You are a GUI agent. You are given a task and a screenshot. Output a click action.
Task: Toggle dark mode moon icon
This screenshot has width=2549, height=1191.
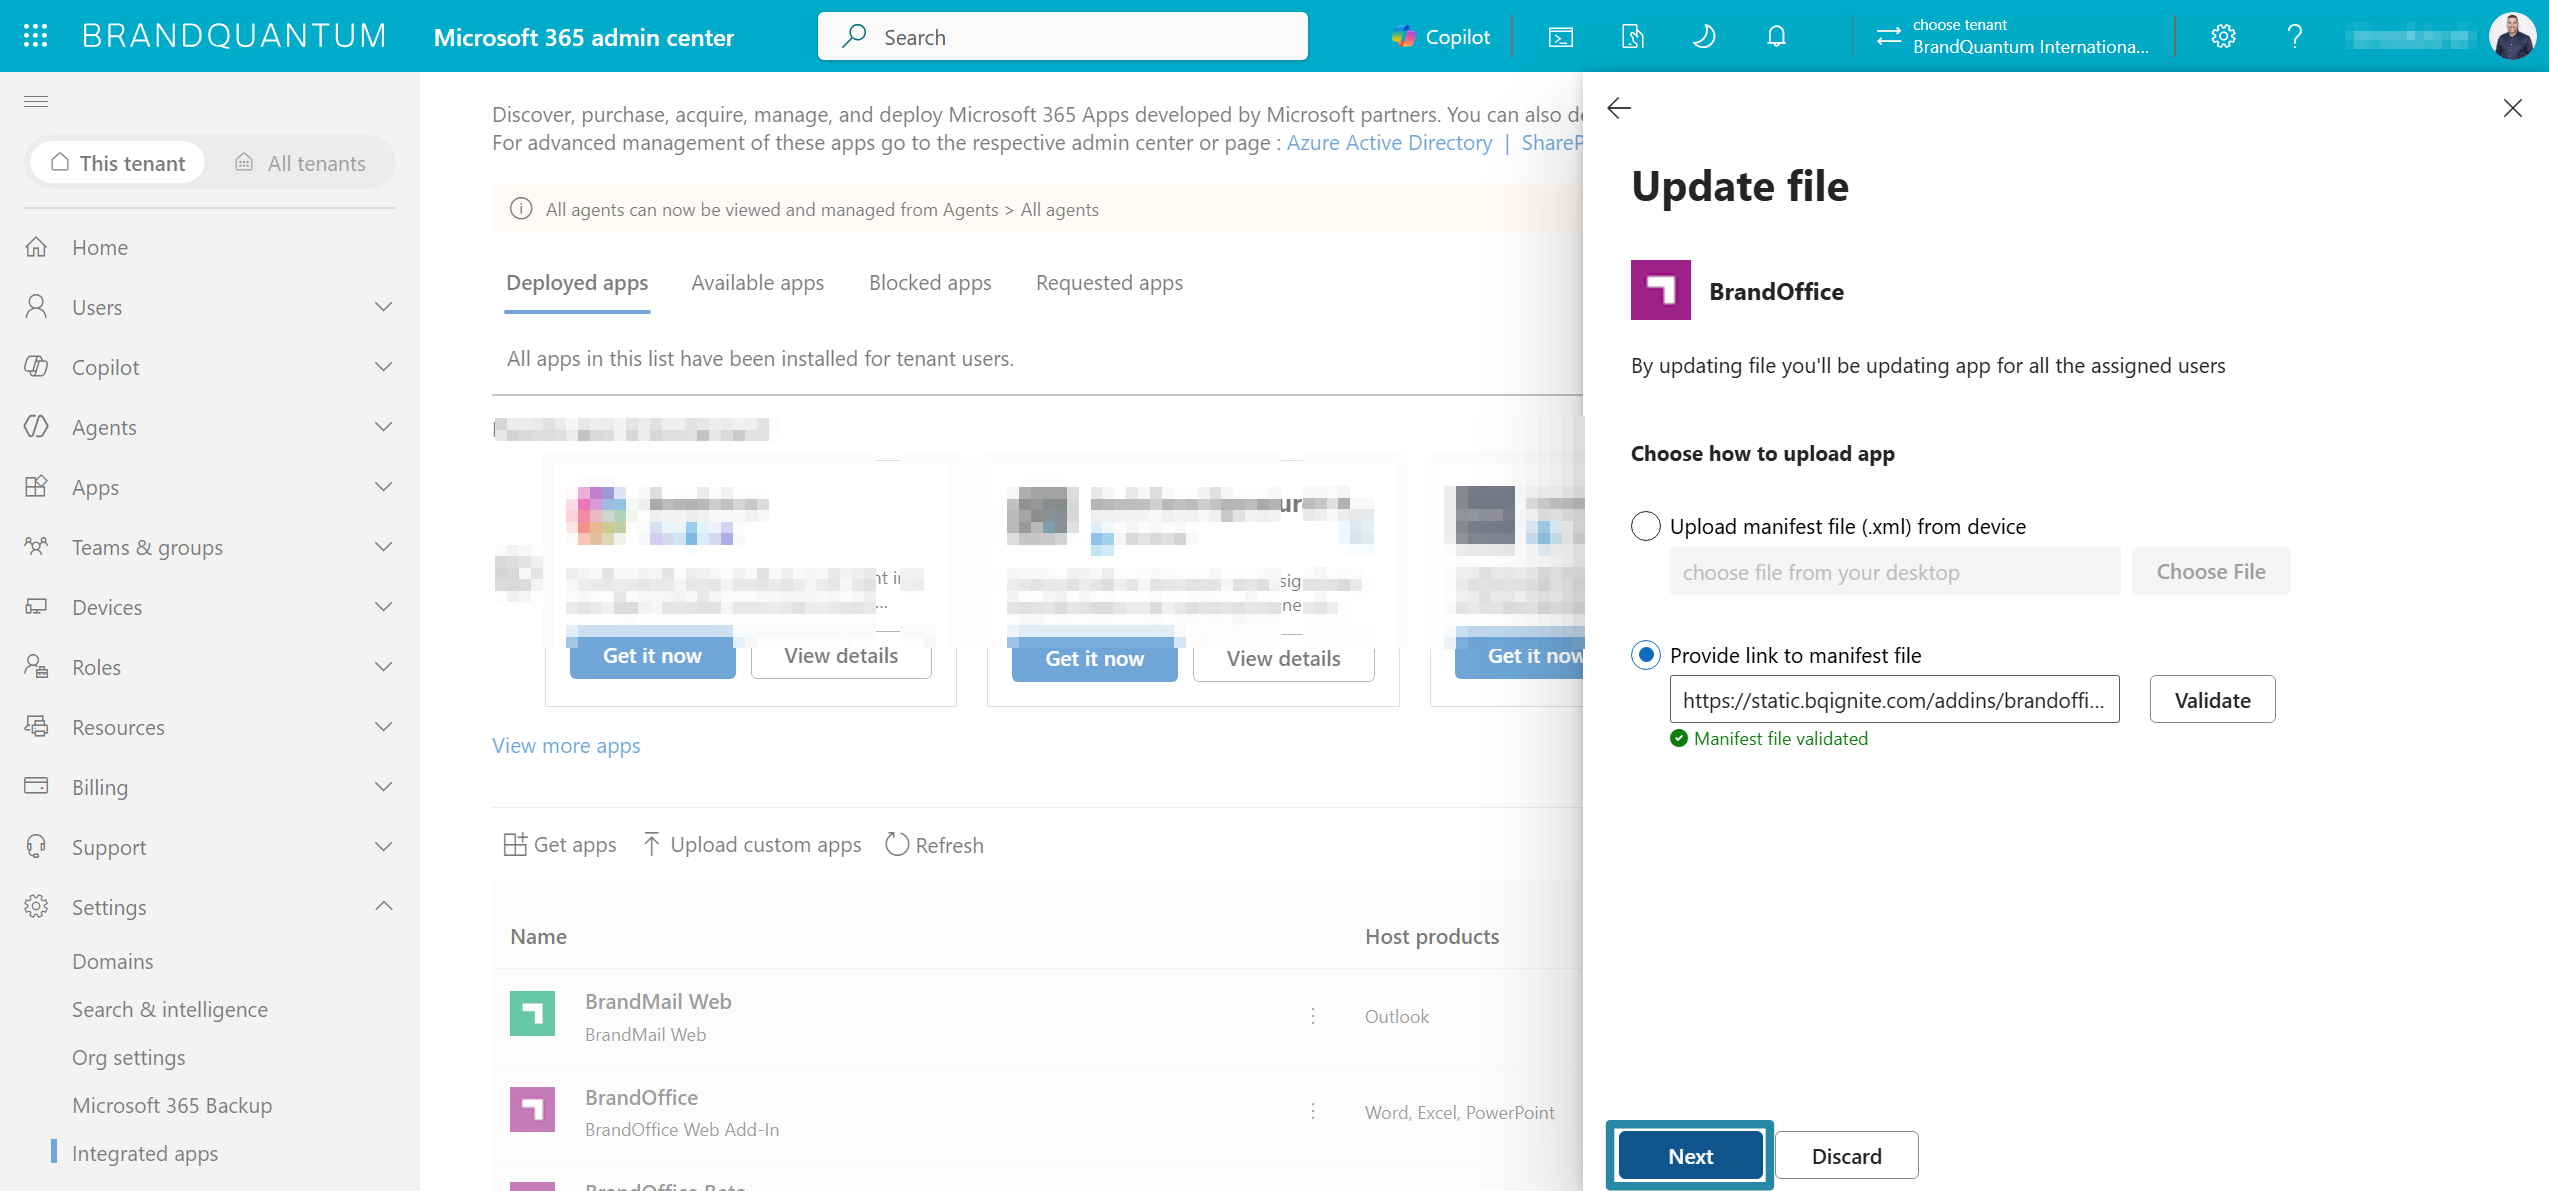tap(1704, 37)
